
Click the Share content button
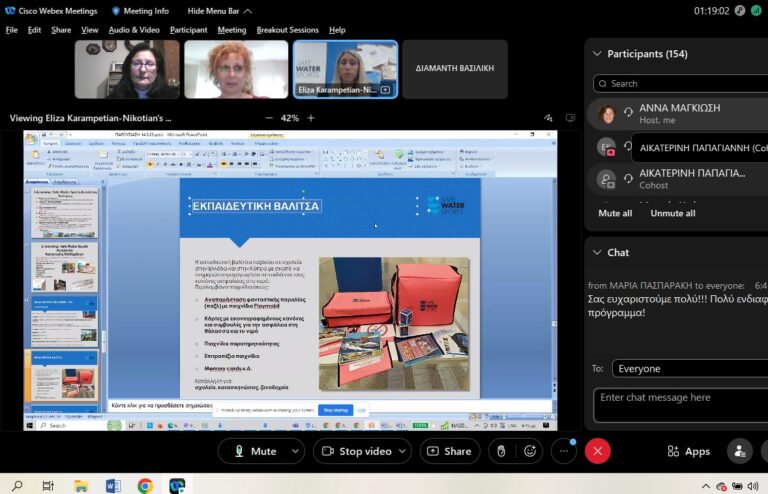tap(449, 451)
